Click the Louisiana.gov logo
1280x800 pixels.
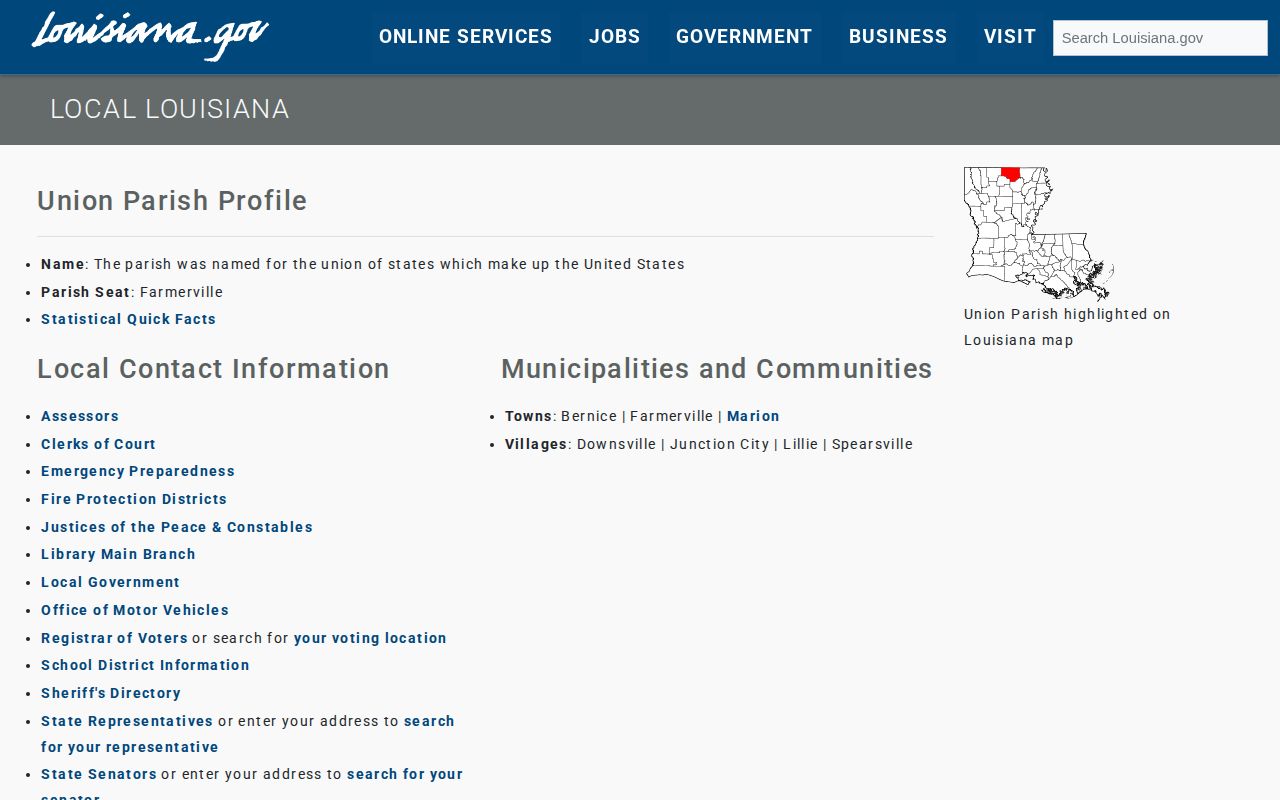[x=150, y=36]
